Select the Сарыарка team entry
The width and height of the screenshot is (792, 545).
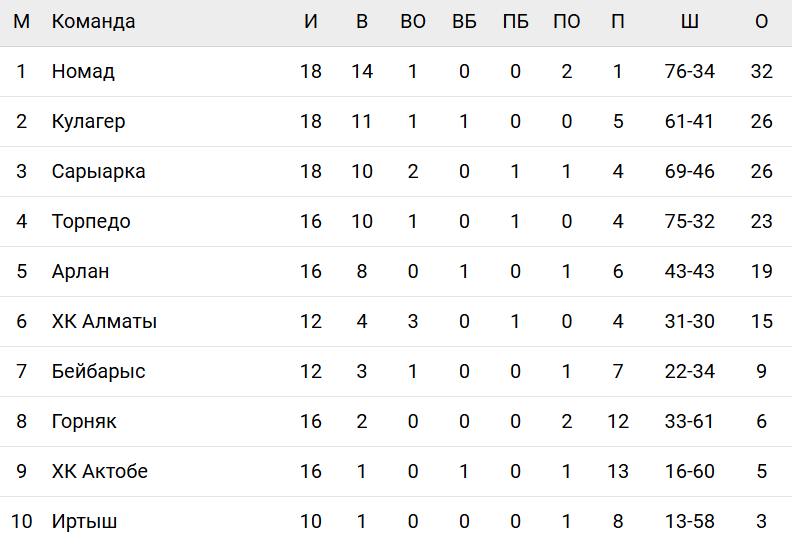[x=98, y=172]
